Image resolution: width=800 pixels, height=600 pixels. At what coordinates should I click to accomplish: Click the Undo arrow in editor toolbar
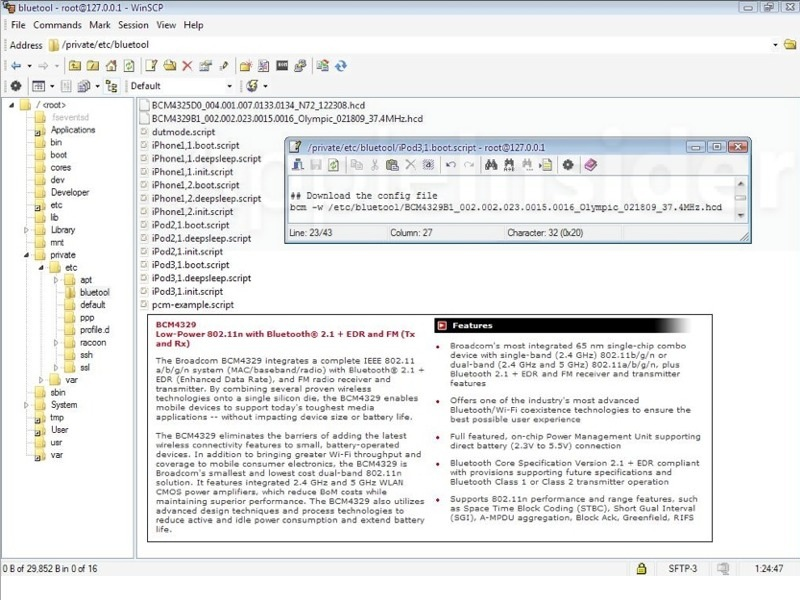[451, 165]
